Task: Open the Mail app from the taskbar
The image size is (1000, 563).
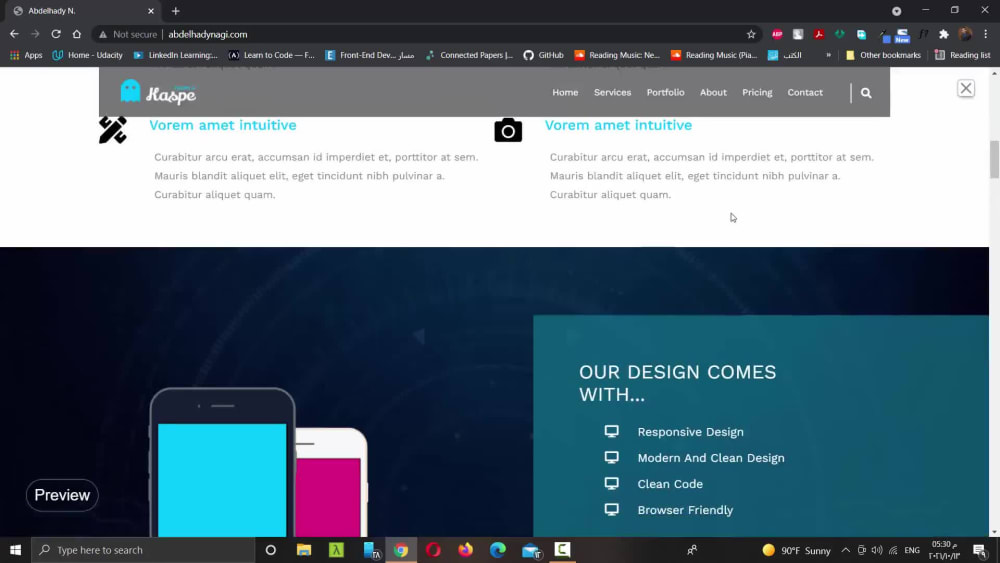Action: [x=531, y=550]
